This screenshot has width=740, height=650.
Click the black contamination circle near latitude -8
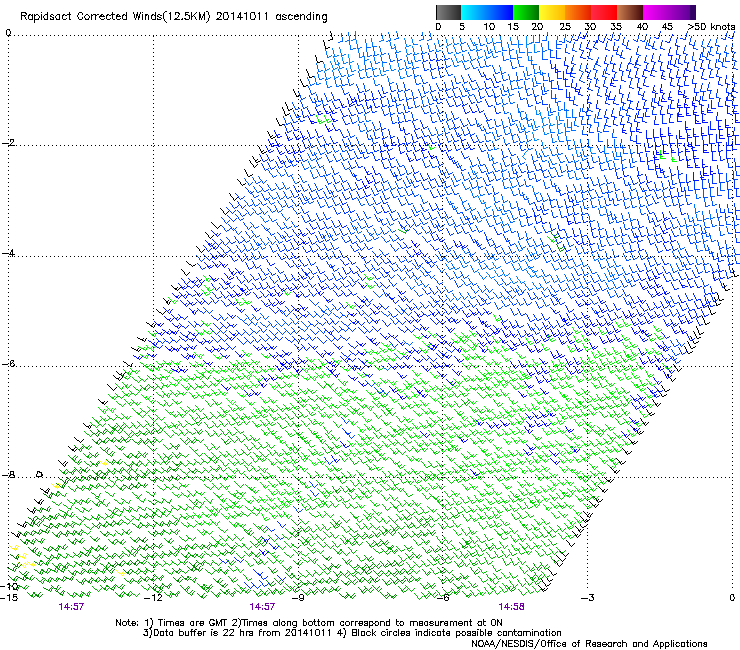40,474
